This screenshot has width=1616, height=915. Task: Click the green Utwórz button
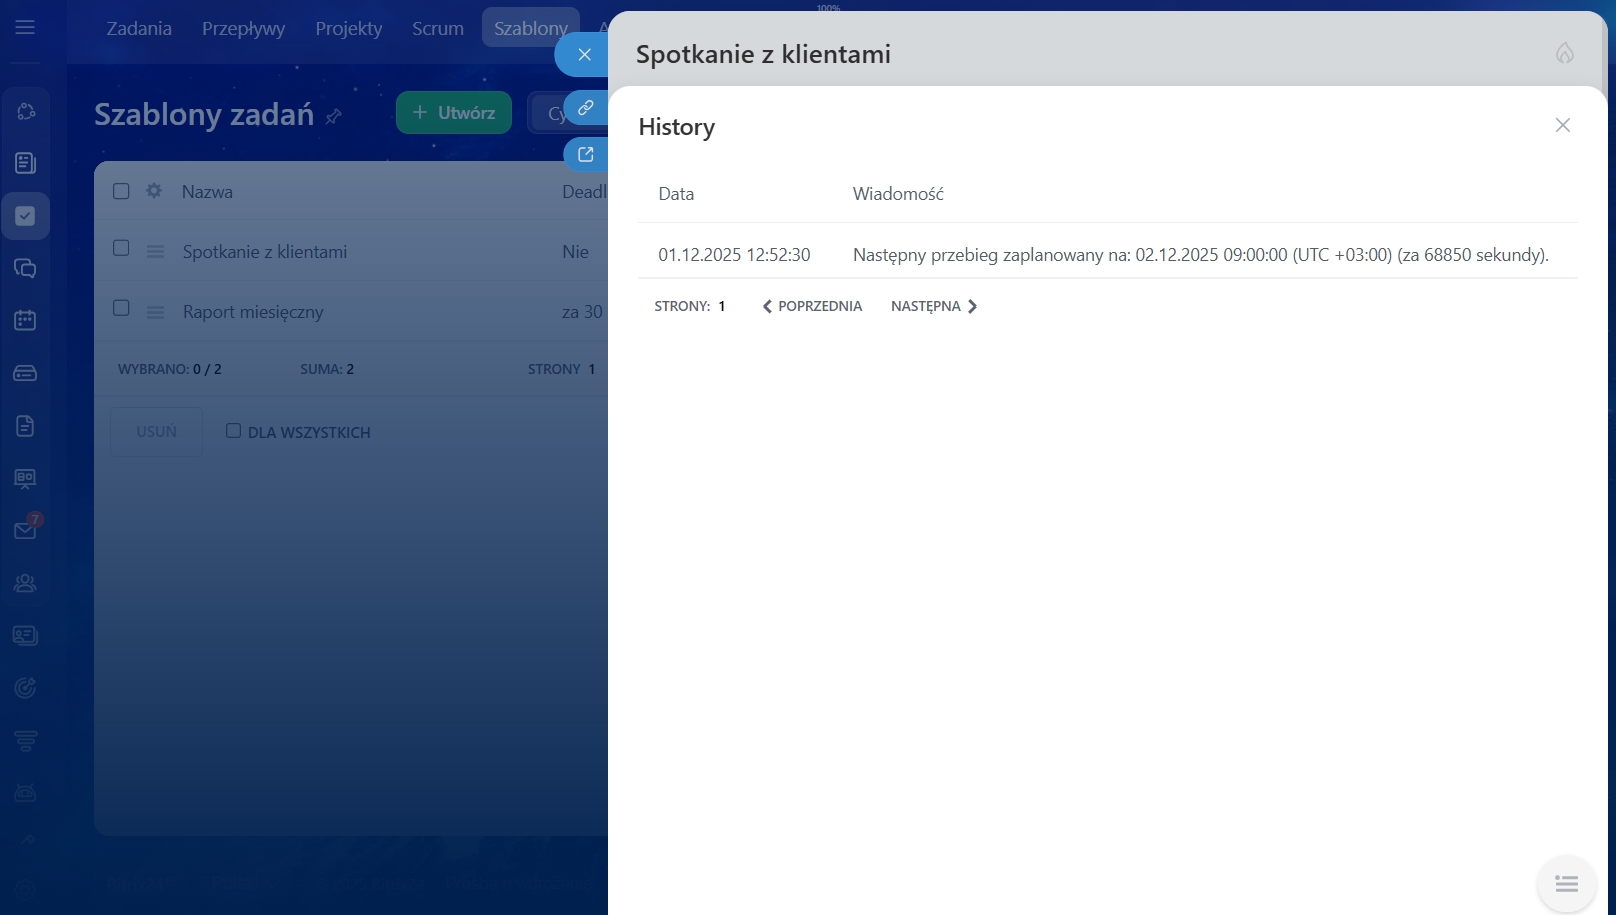click(x=454, y=113)
